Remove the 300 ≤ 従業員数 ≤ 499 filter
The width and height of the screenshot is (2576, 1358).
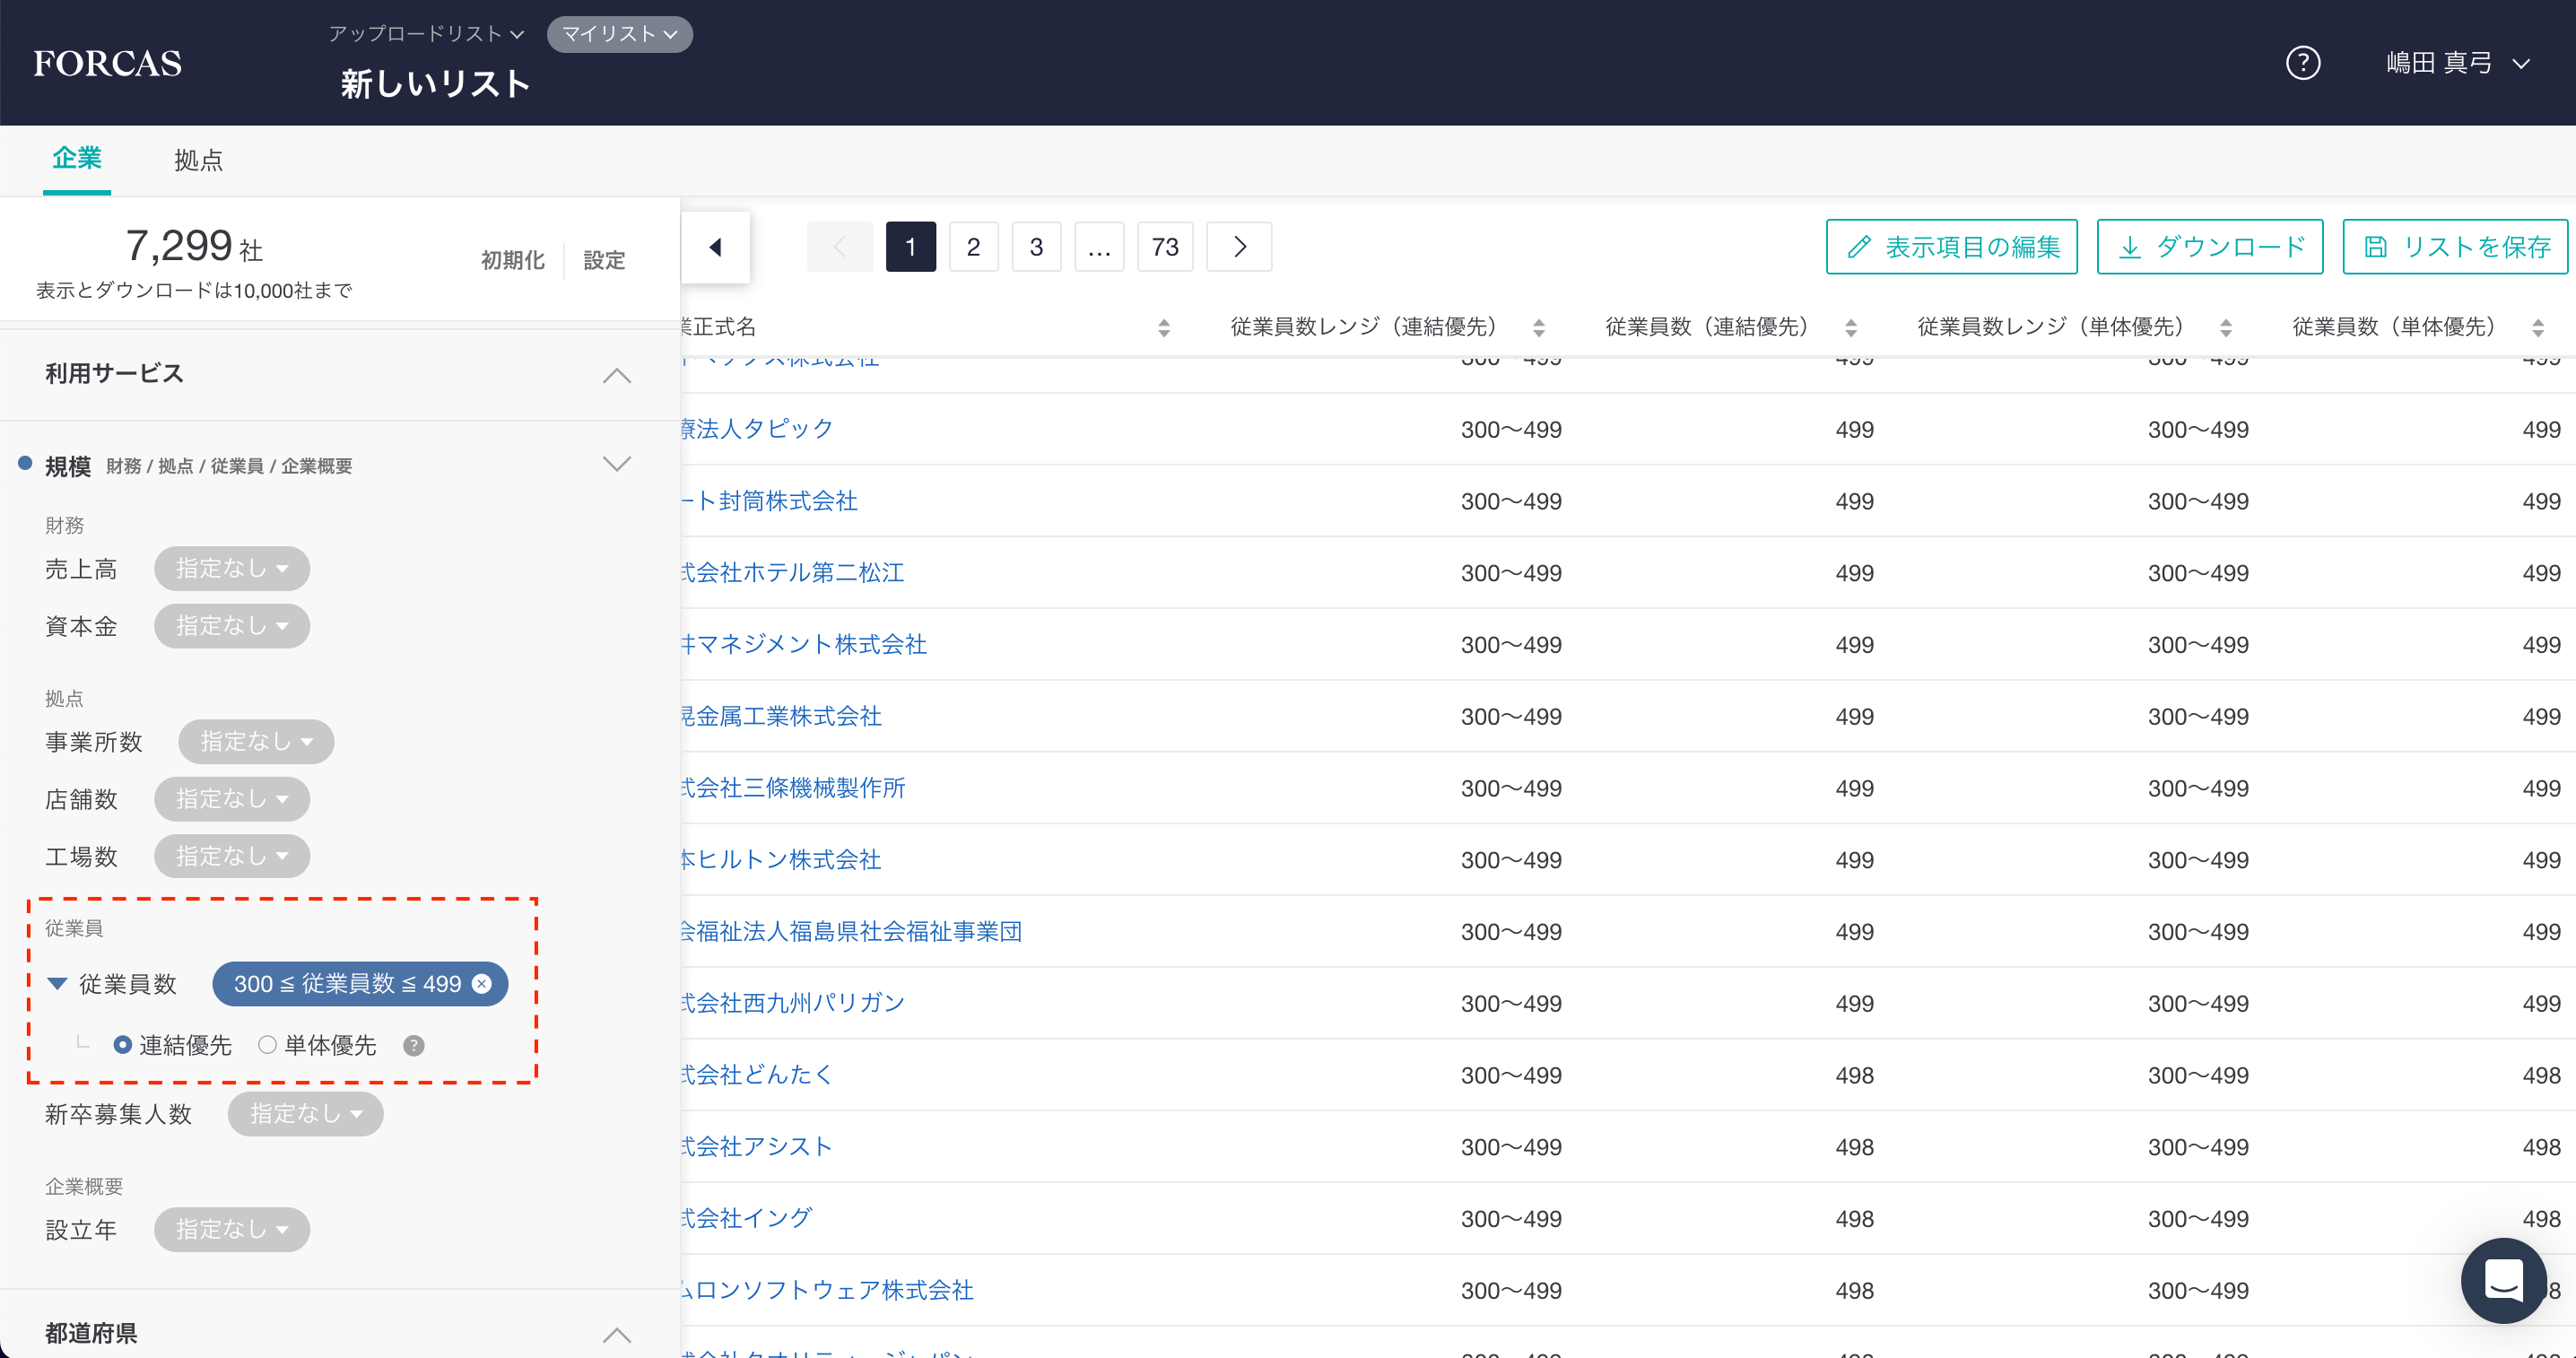[x=482, y=984]
